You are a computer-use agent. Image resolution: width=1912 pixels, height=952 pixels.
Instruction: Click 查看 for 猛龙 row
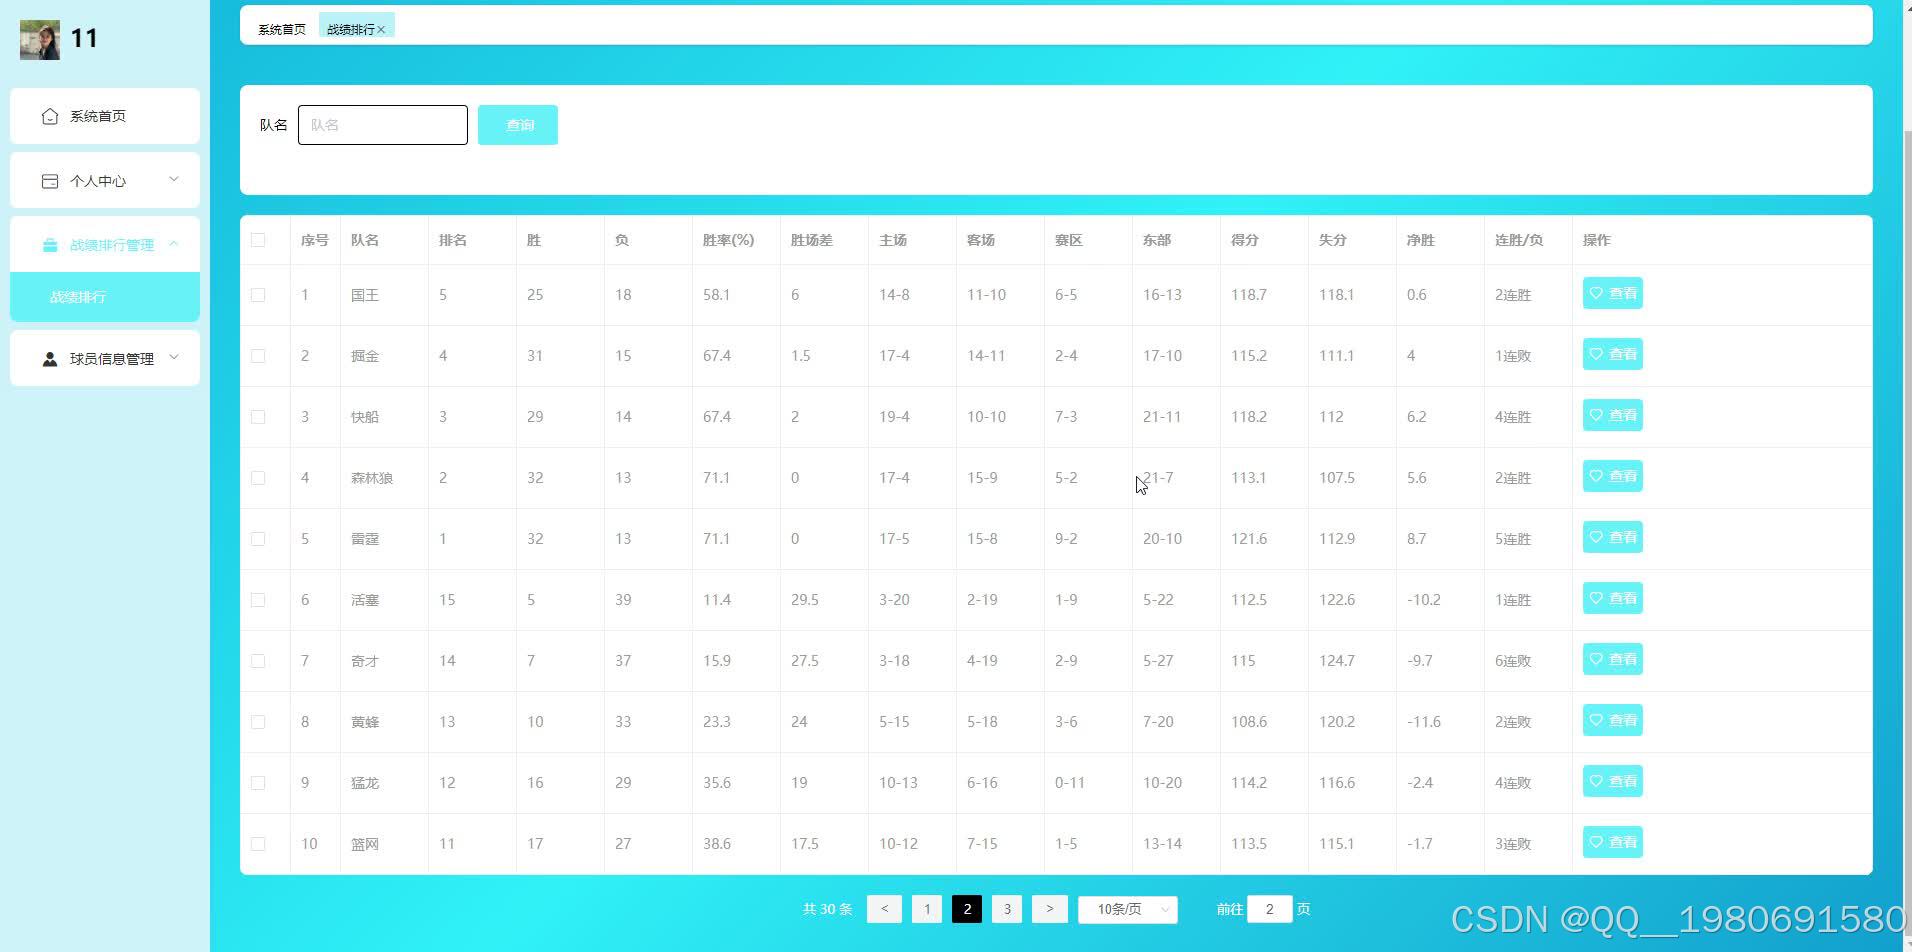coord(1612,781)
